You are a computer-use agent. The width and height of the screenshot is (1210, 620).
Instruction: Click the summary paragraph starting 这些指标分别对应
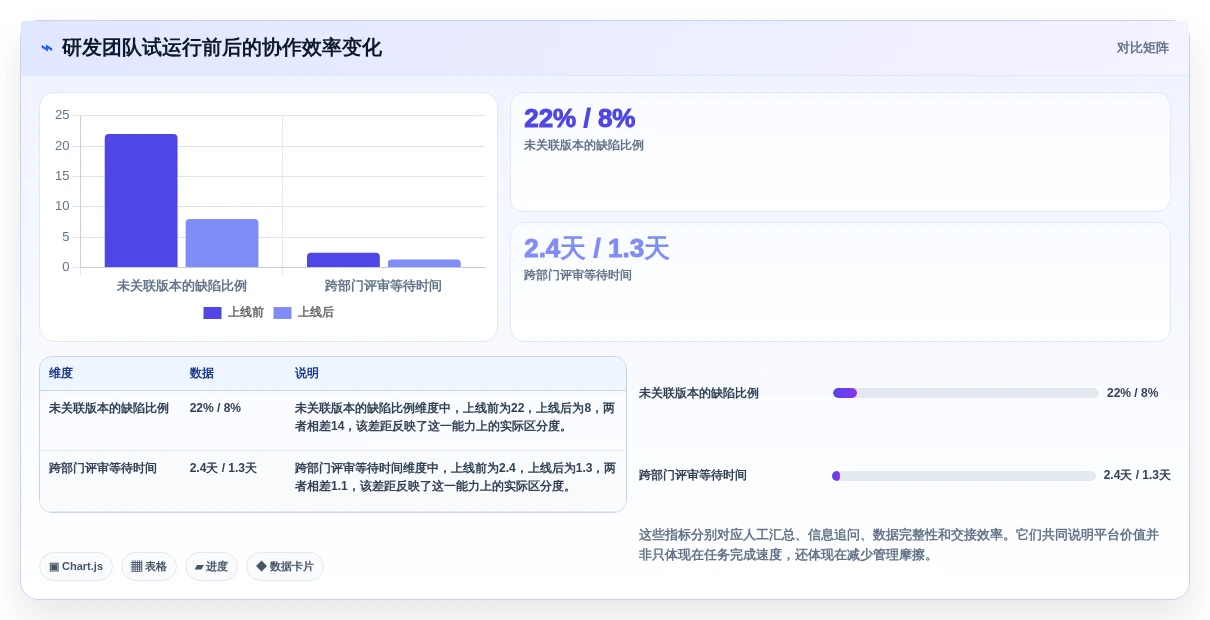tap(899, 545)
